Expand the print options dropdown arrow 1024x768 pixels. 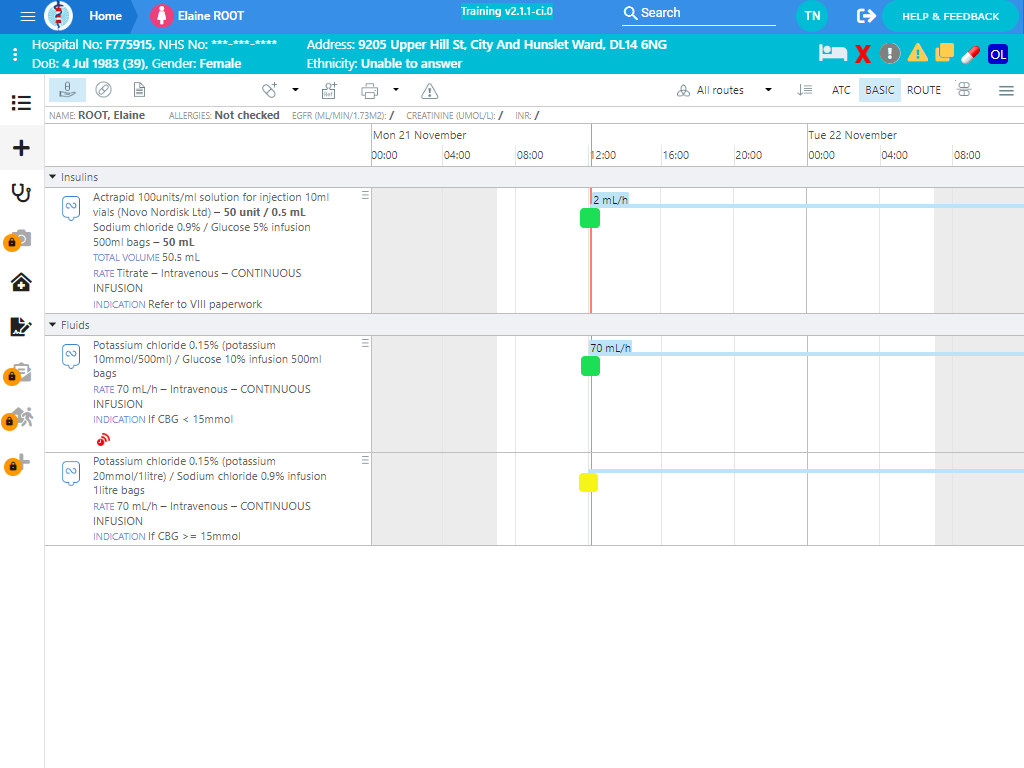tap(396, 90)
